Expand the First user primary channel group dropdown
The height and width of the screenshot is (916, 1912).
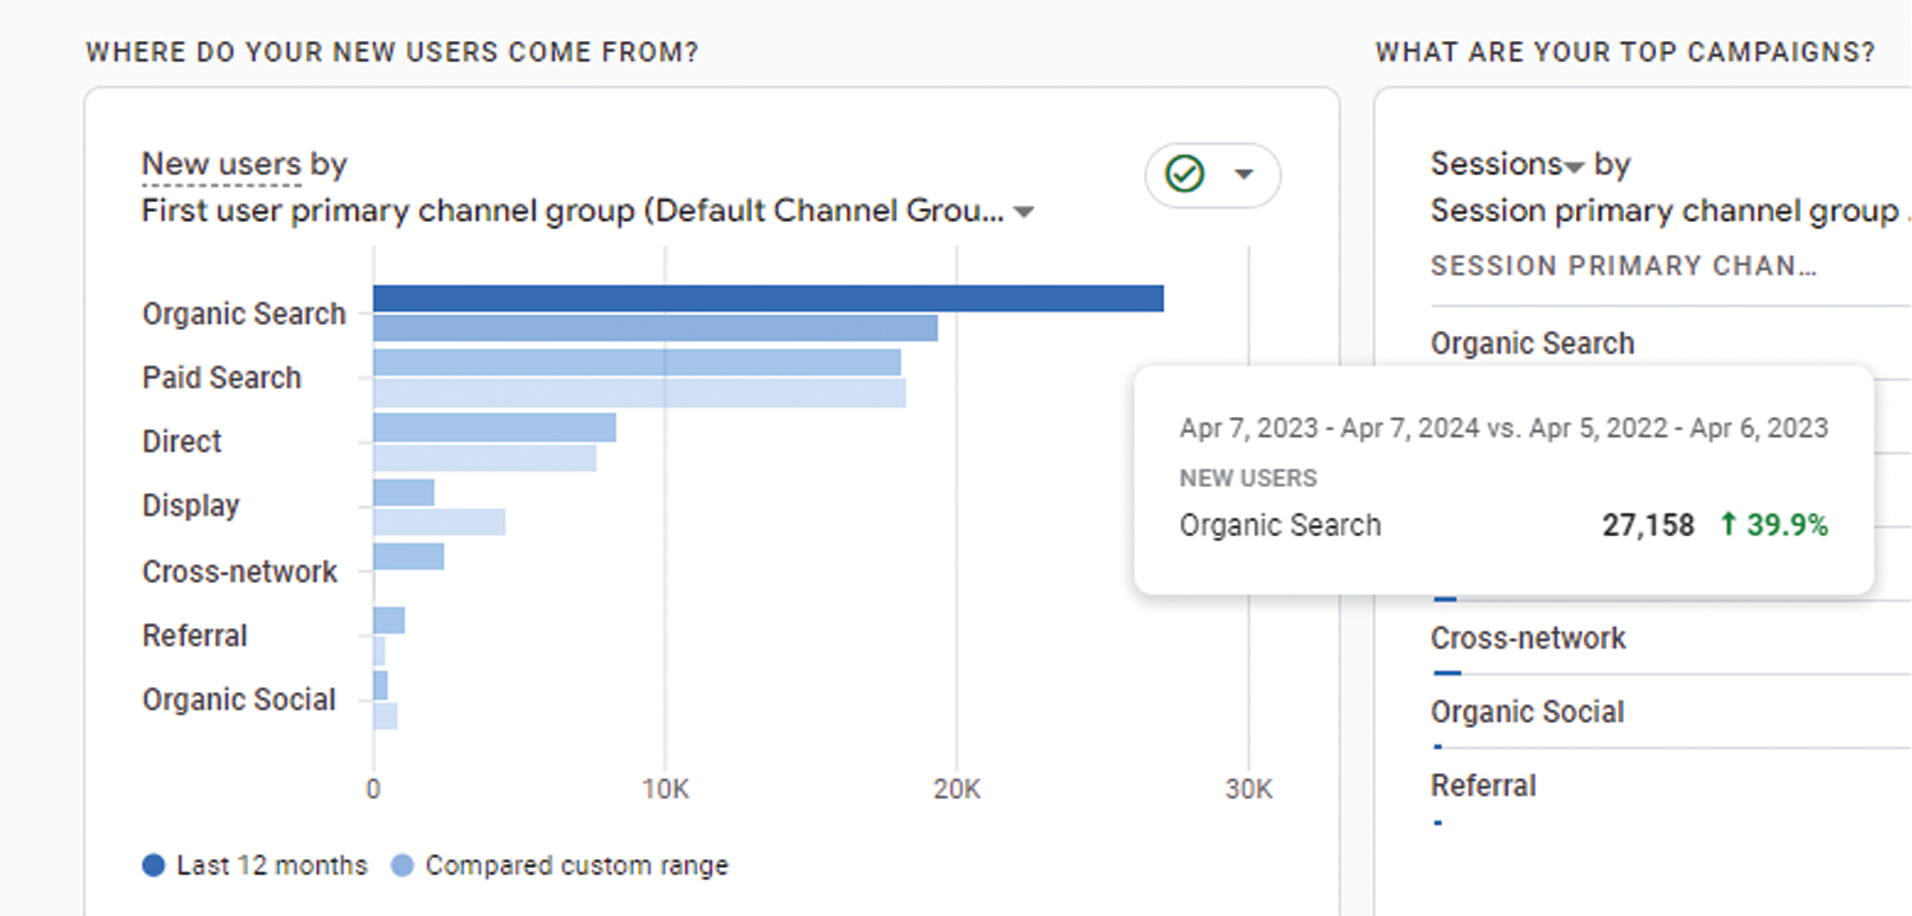(1024, 212)
